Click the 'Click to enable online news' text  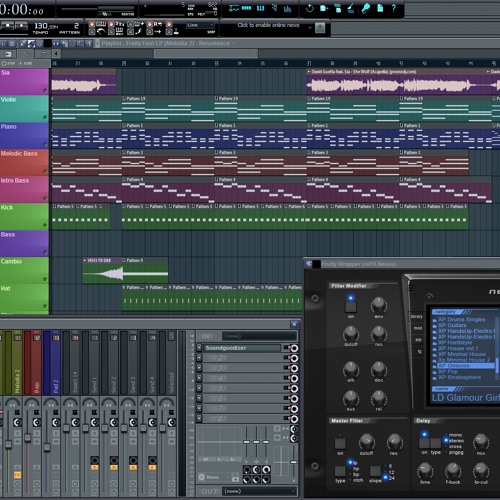coord(268,25)
